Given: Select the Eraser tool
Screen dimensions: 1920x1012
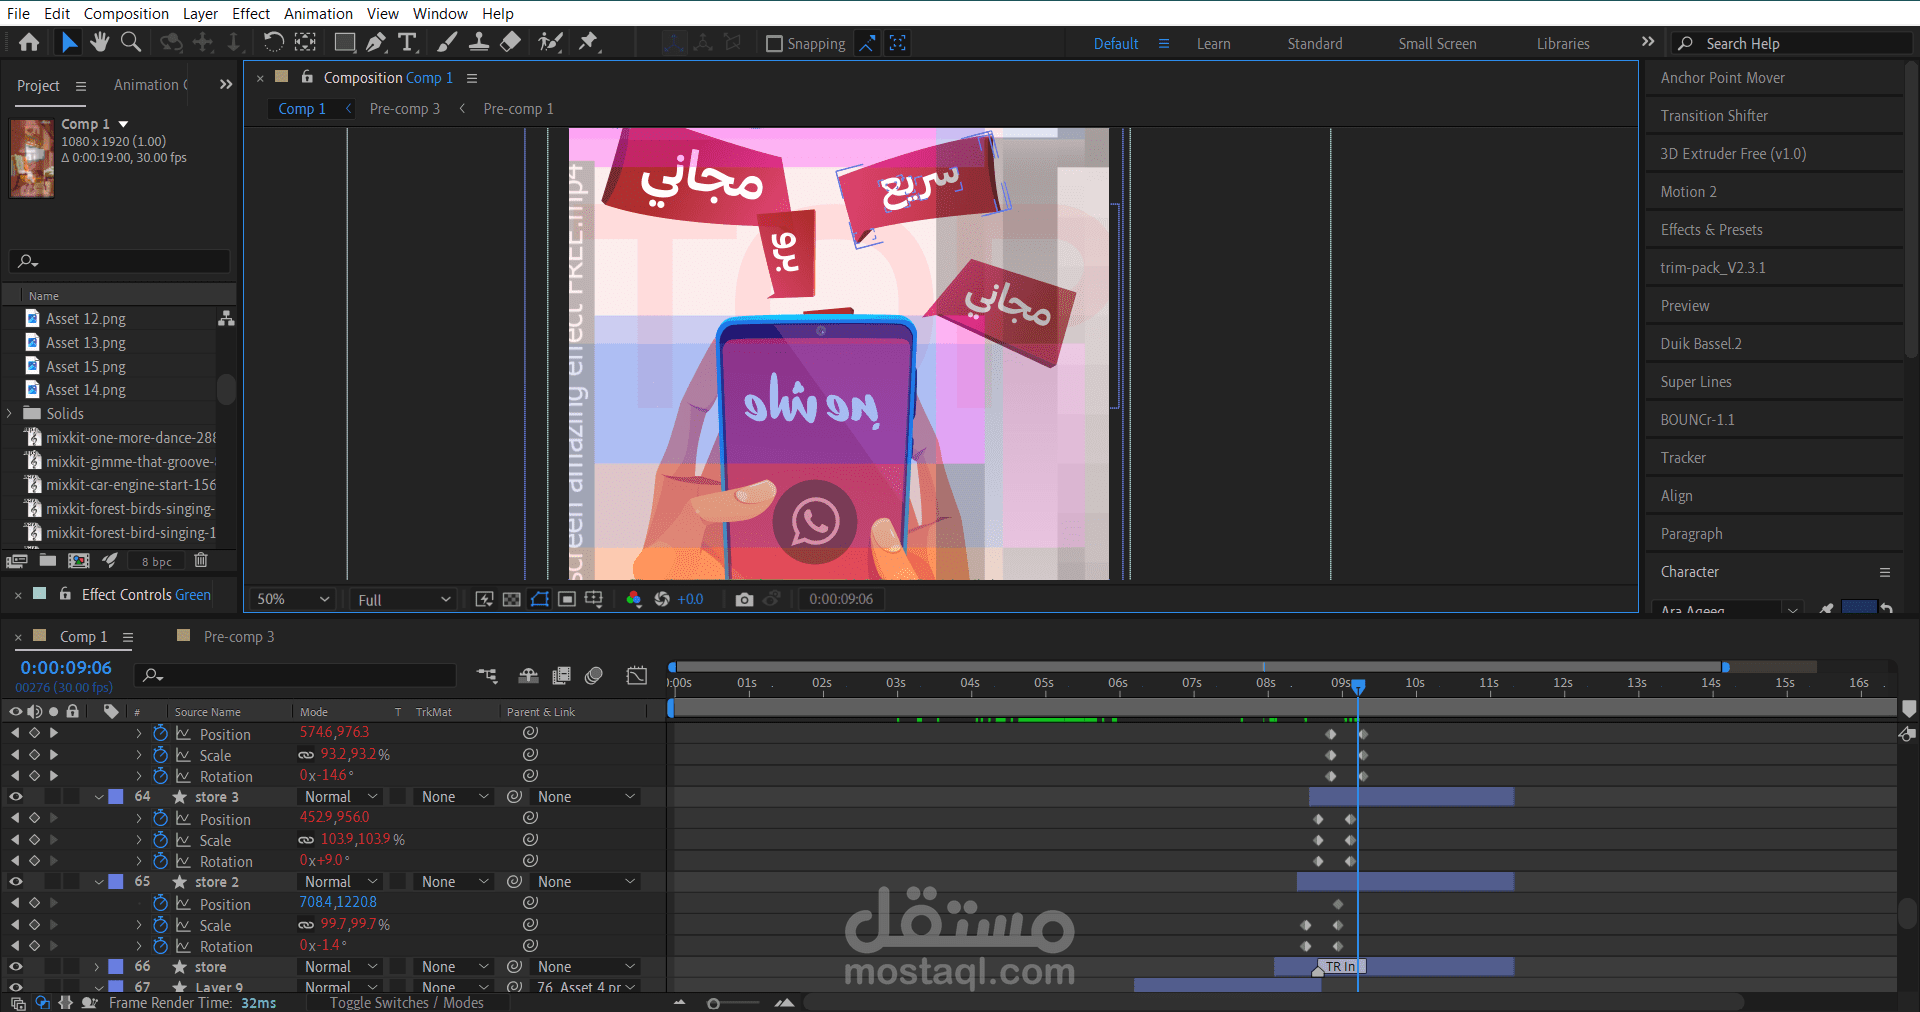Looking at the screenshot, I should (510, 42).
